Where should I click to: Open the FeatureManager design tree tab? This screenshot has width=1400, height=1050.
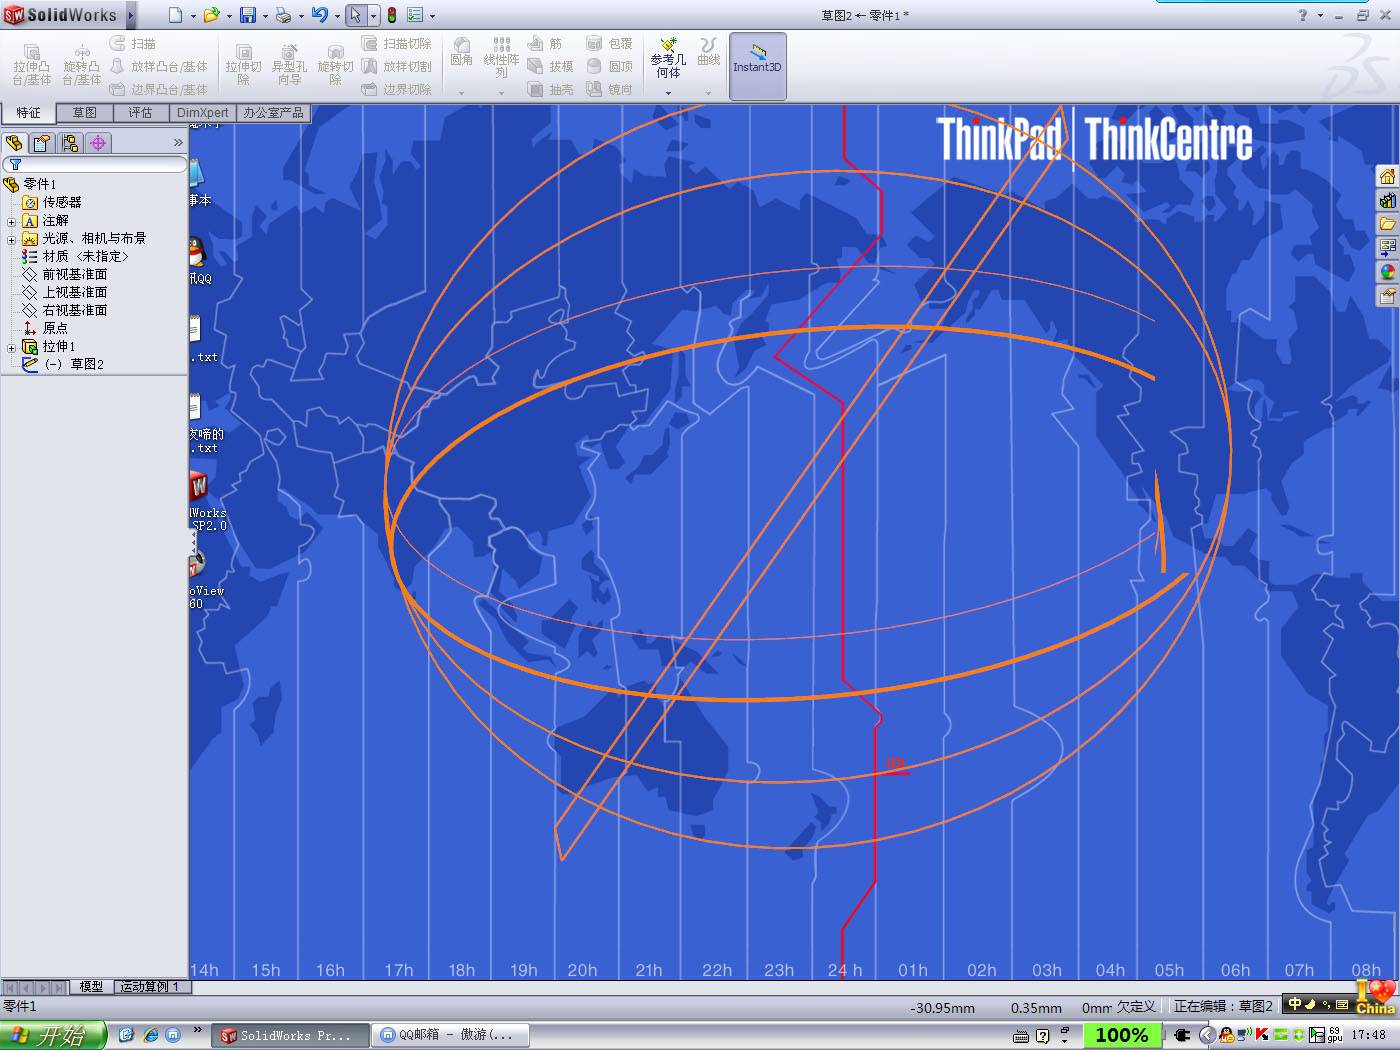click(14, 143)
